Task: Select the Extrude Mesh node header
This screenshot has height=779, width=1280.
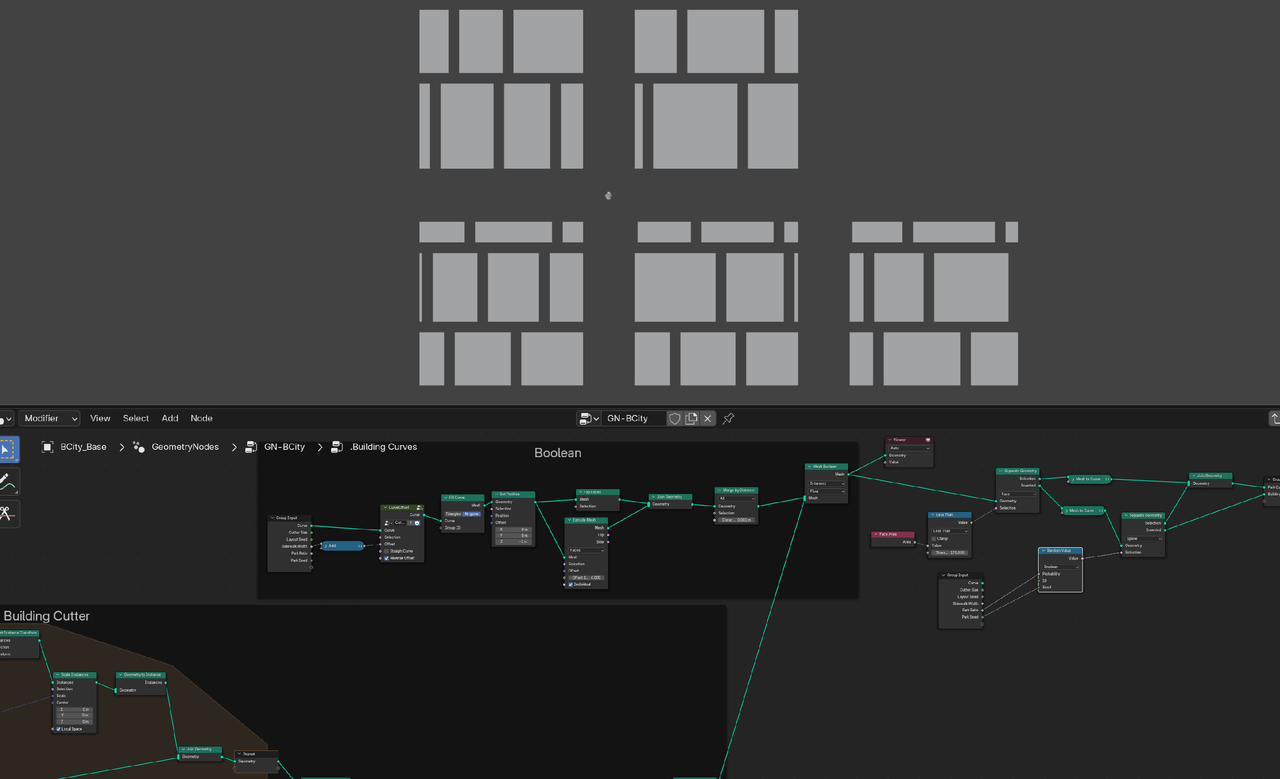Action: click(x=587, y=520)
